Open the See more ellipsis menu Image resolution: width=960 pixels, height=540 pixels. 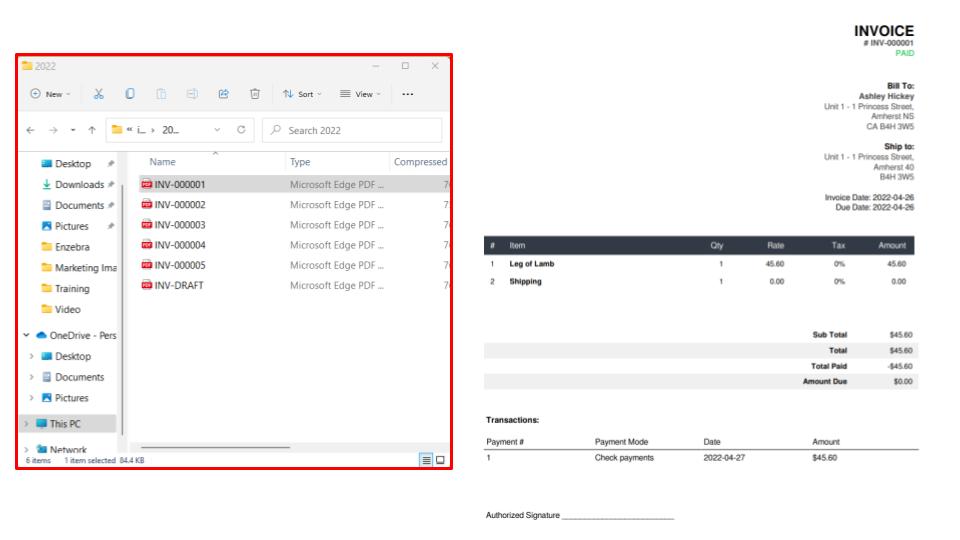[x=407, y=94]
